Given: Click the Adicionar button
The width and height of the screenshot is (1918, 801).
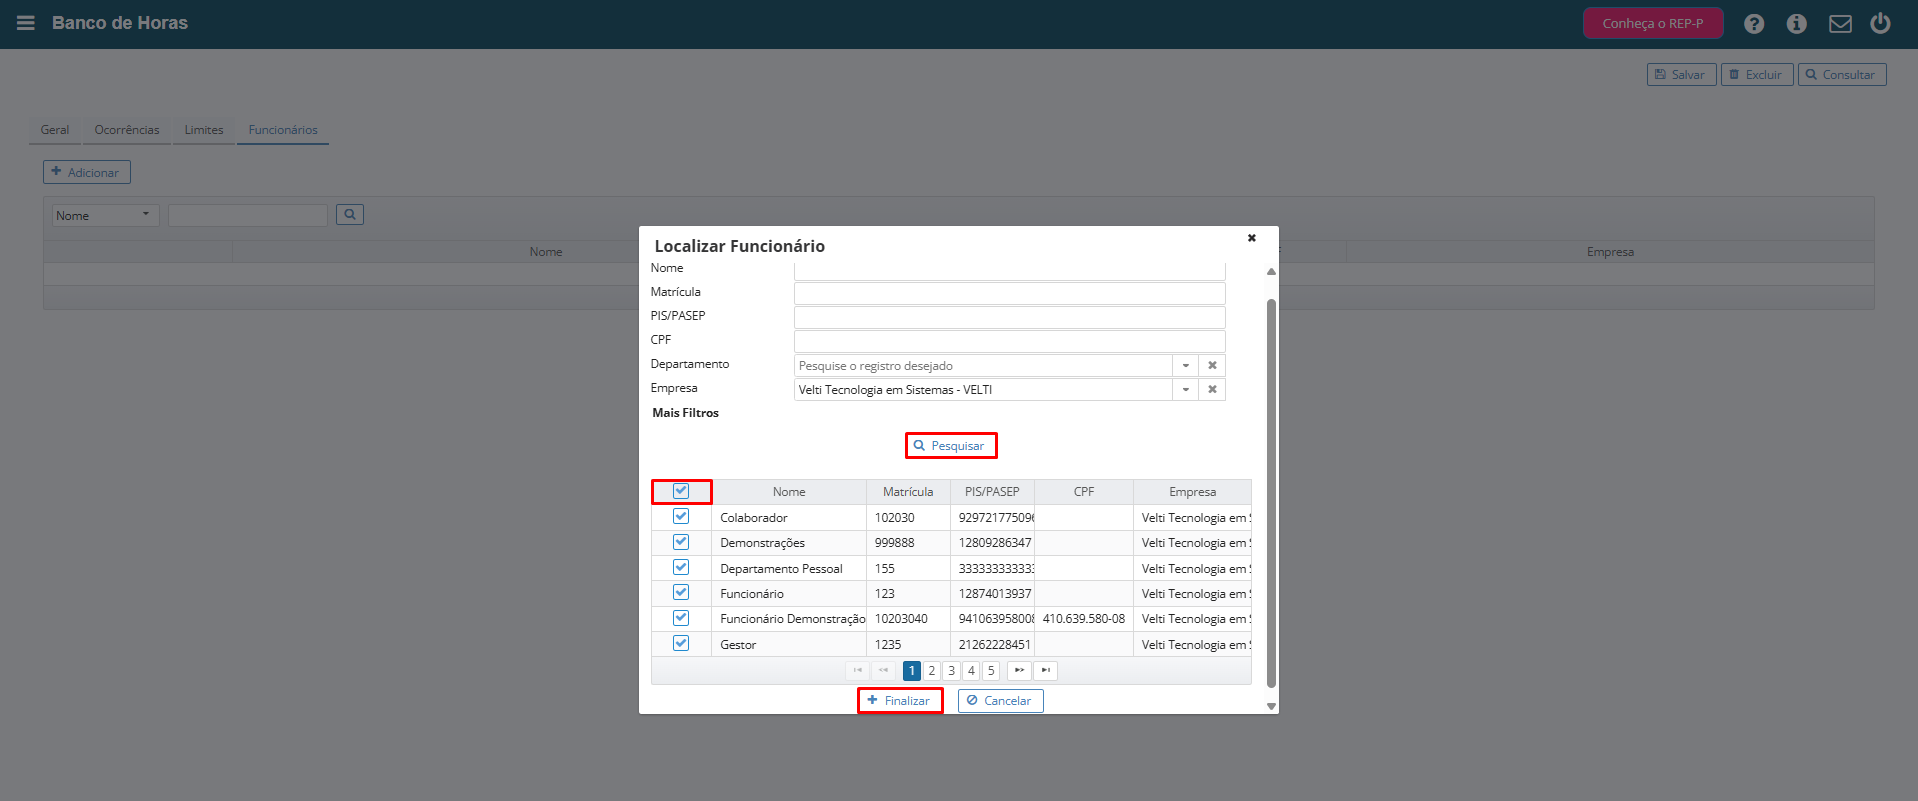Looking at the screenshot, I should (86, 172).
